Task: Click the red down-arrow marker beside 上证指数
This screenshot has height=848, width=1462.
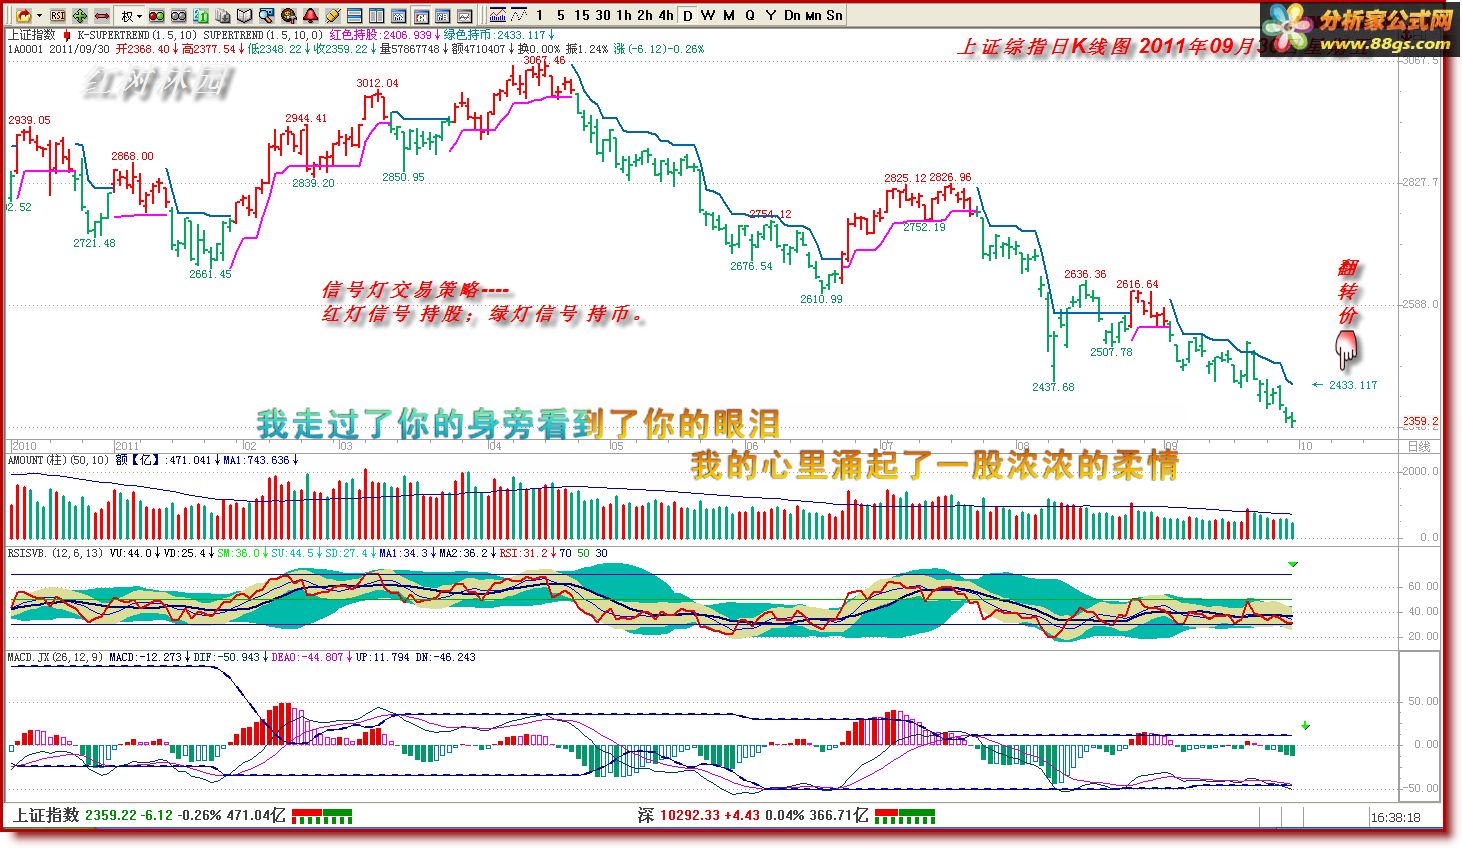Action: pyautogui.click(x=67, y=35)
